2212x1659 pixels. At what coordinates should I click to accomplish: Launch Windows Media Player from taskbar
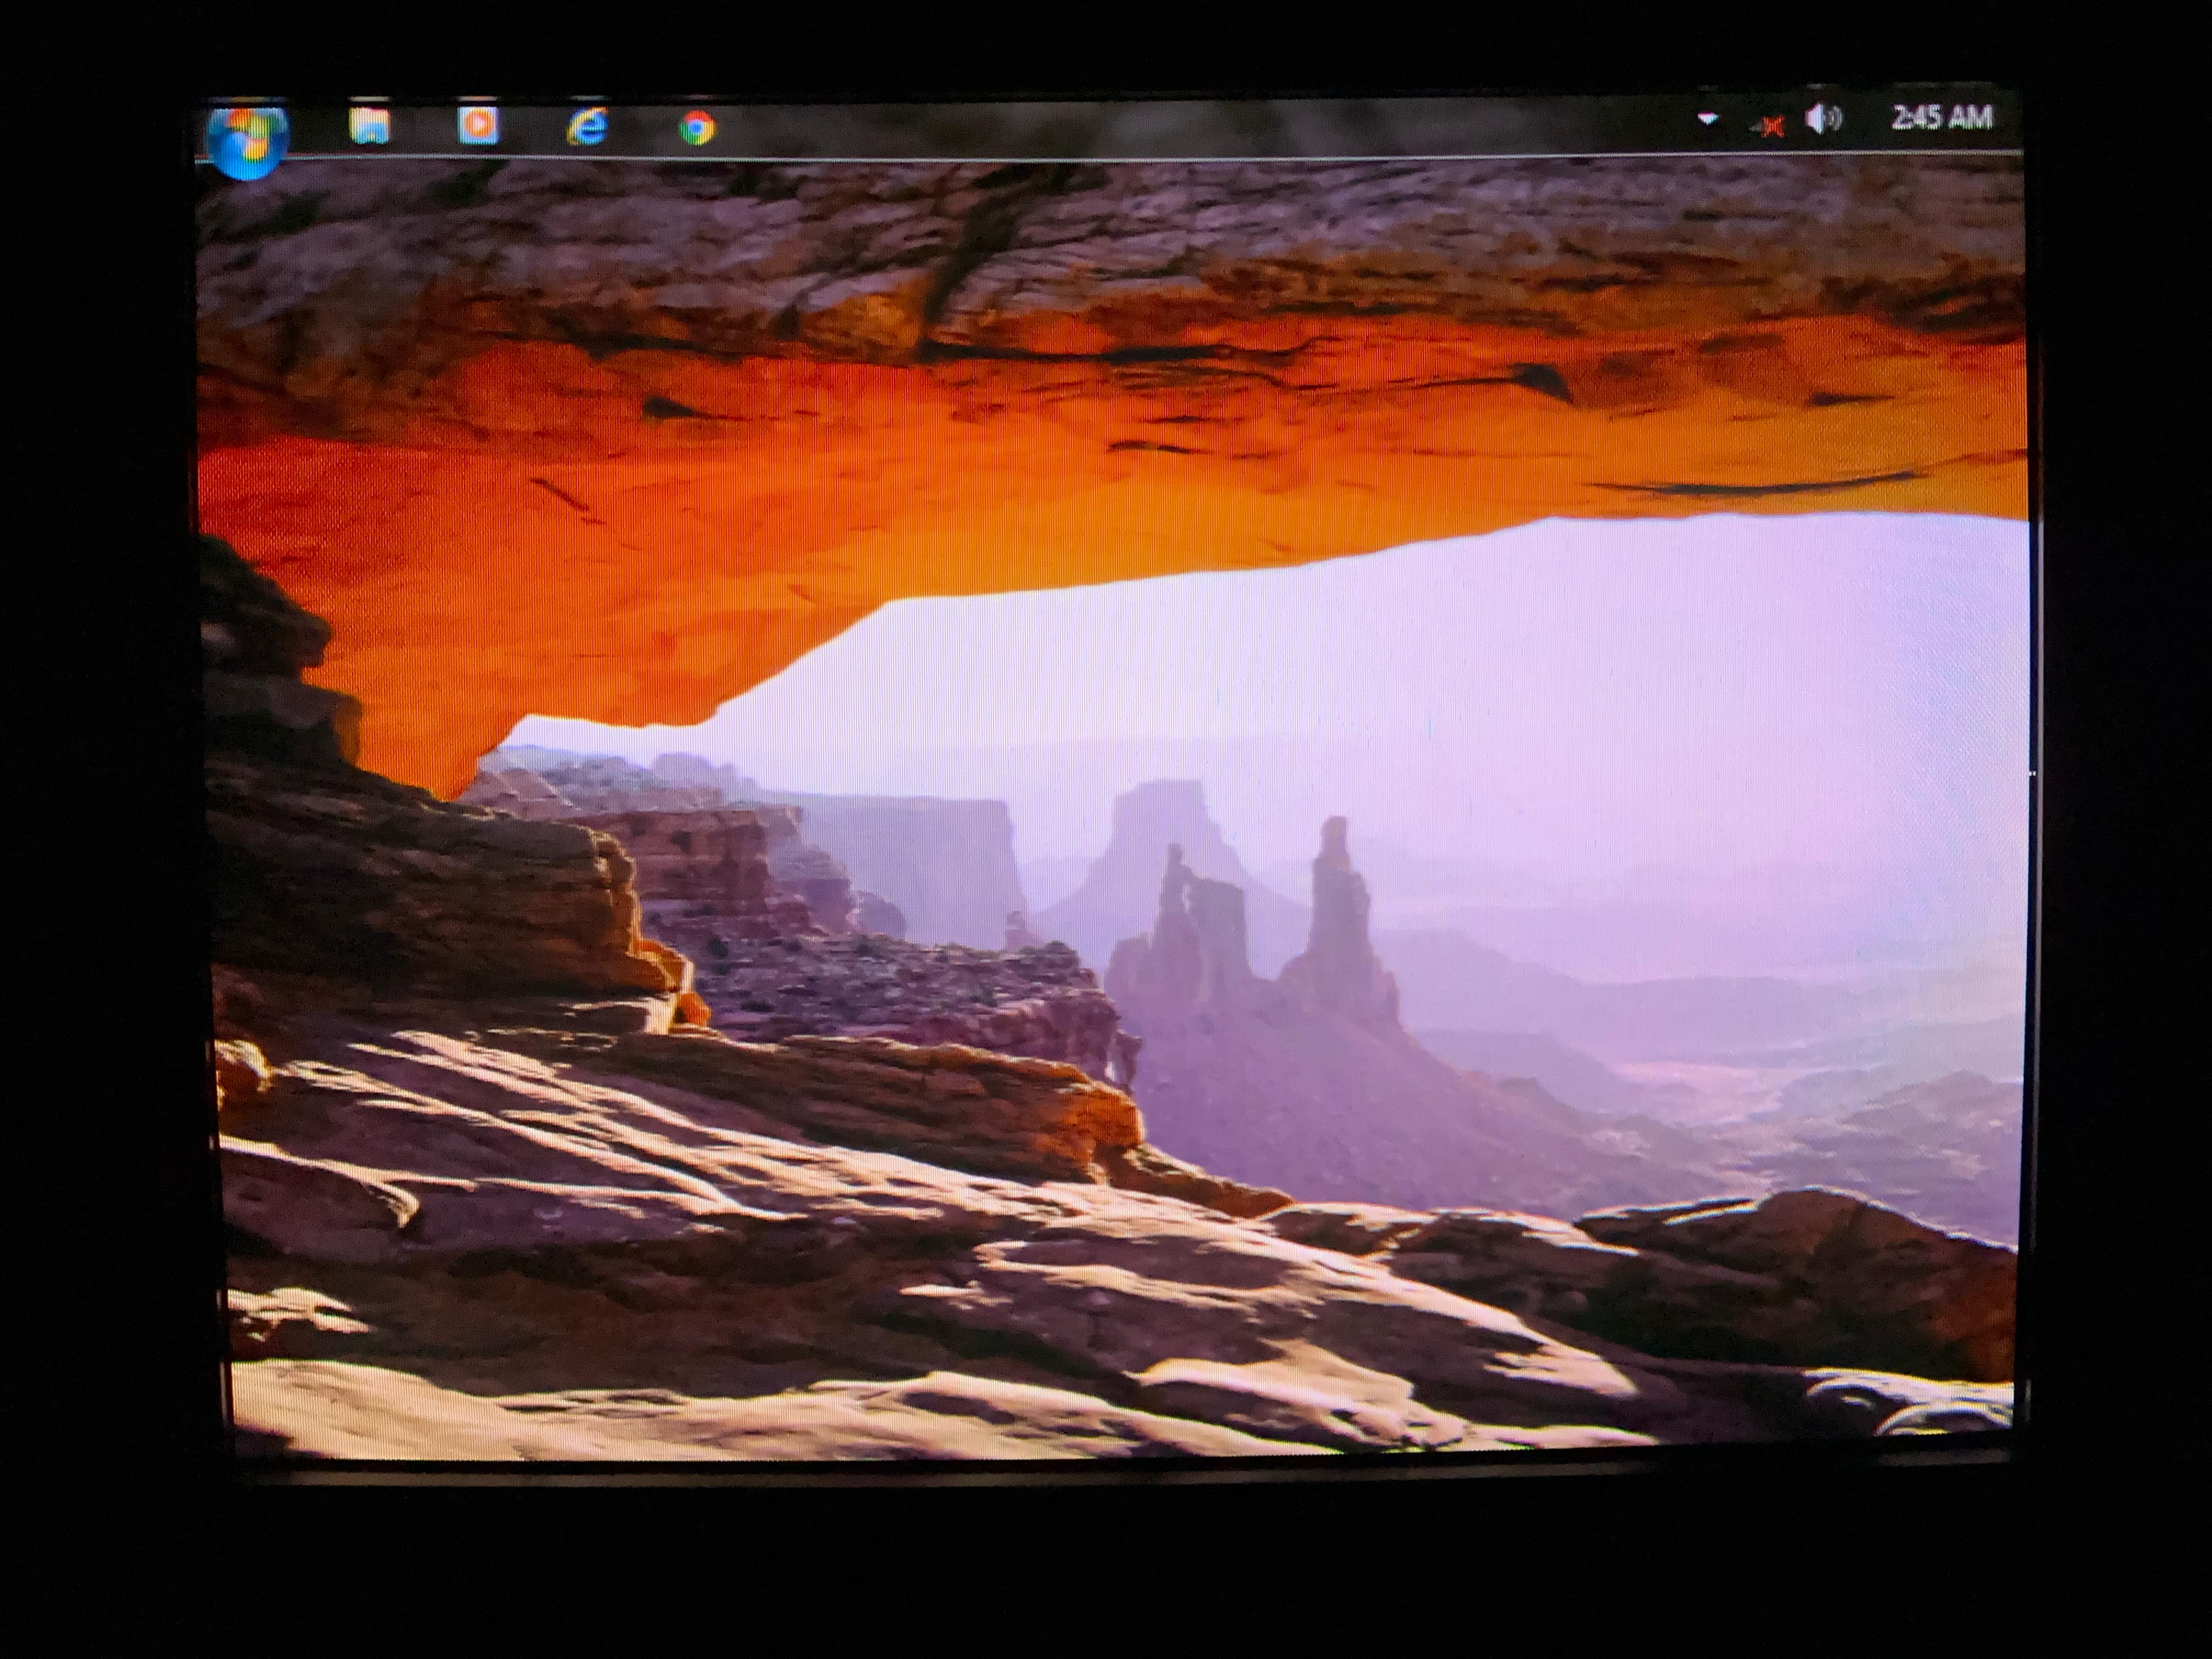(478, 126)
